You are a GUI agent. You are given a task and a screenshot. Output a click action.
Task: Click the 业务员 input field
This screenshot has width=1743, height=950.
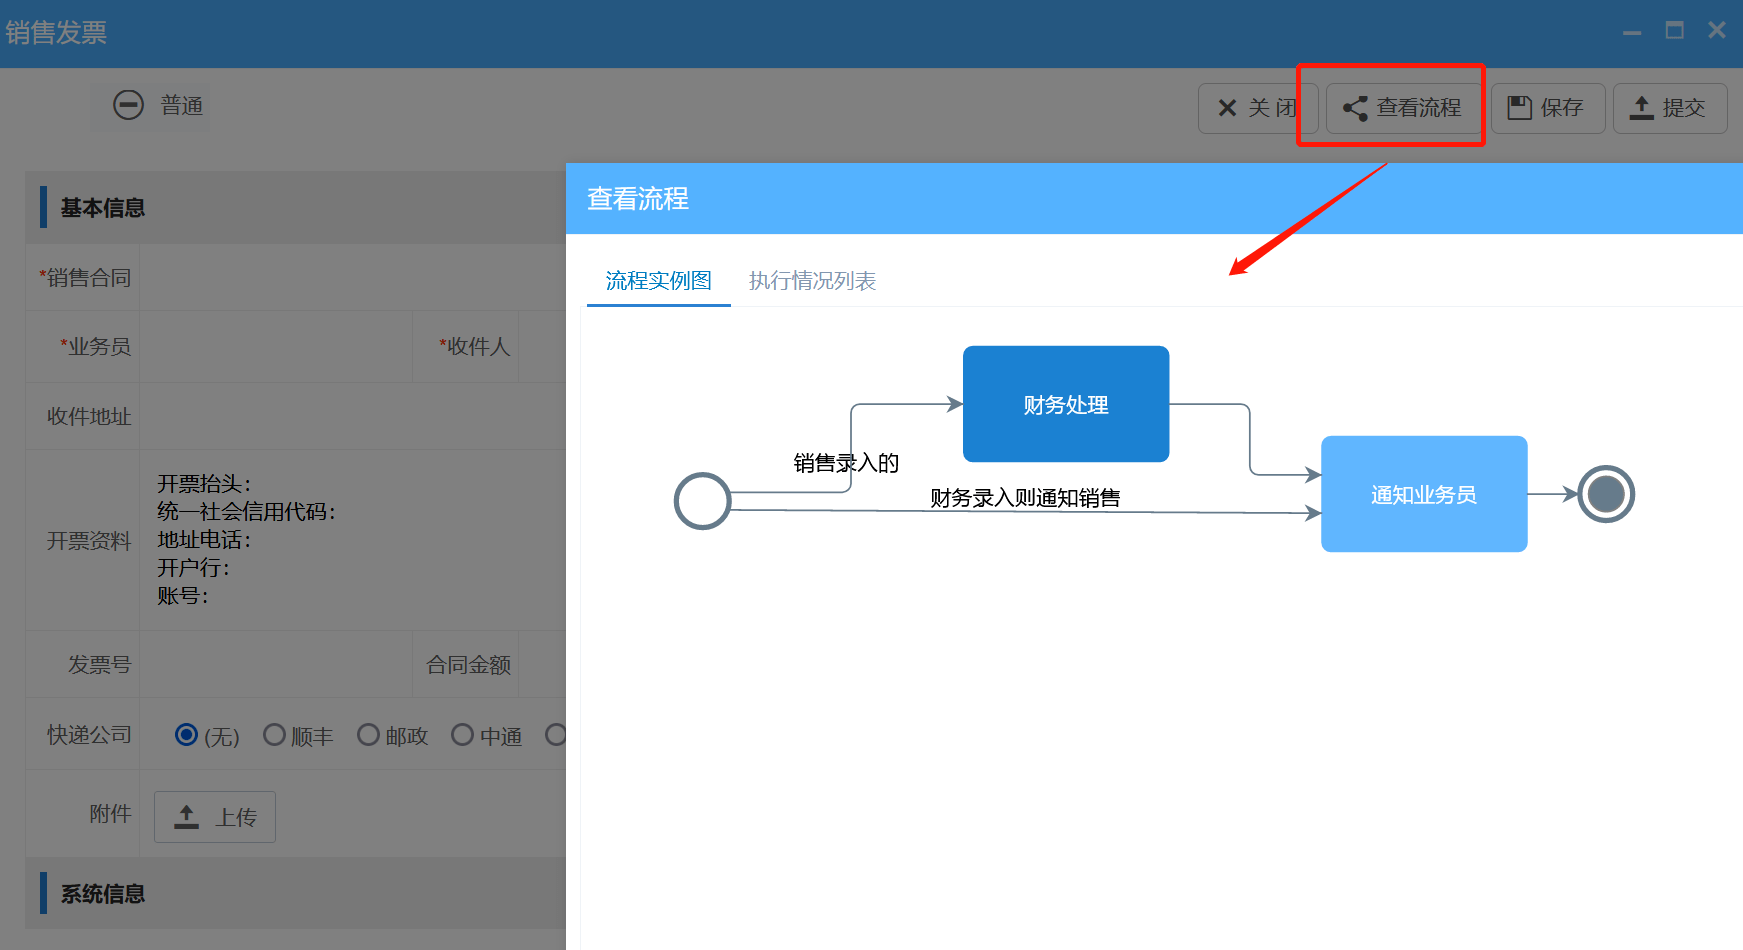pos(275,346)
